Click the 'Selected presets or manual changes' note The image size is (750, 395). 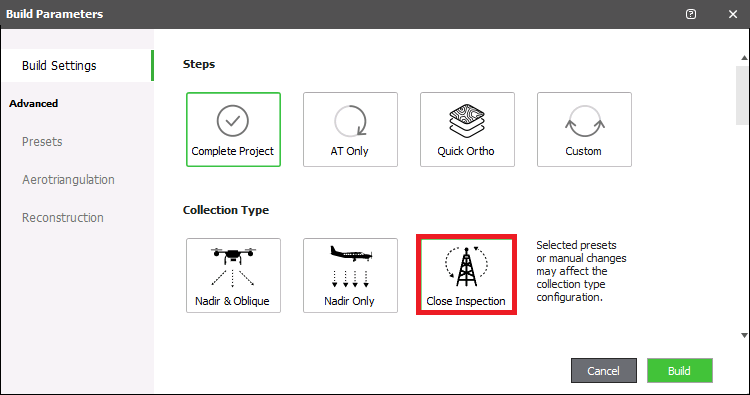[581, 271]
